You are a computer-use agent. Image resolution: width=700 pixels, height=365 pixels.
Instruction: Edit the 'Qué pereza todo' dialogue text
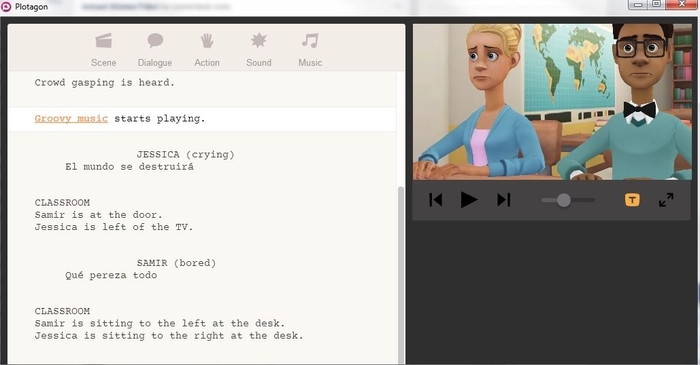tap(111, 275)
